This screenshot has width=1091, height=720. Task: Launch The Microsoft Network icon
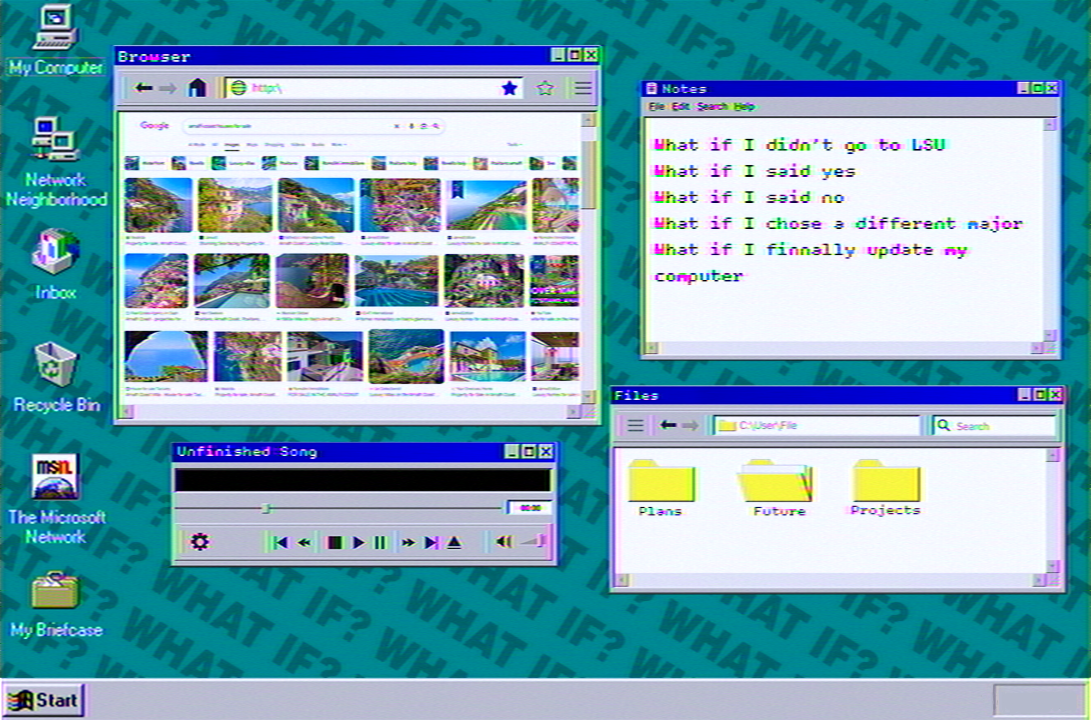click(56, 499)
